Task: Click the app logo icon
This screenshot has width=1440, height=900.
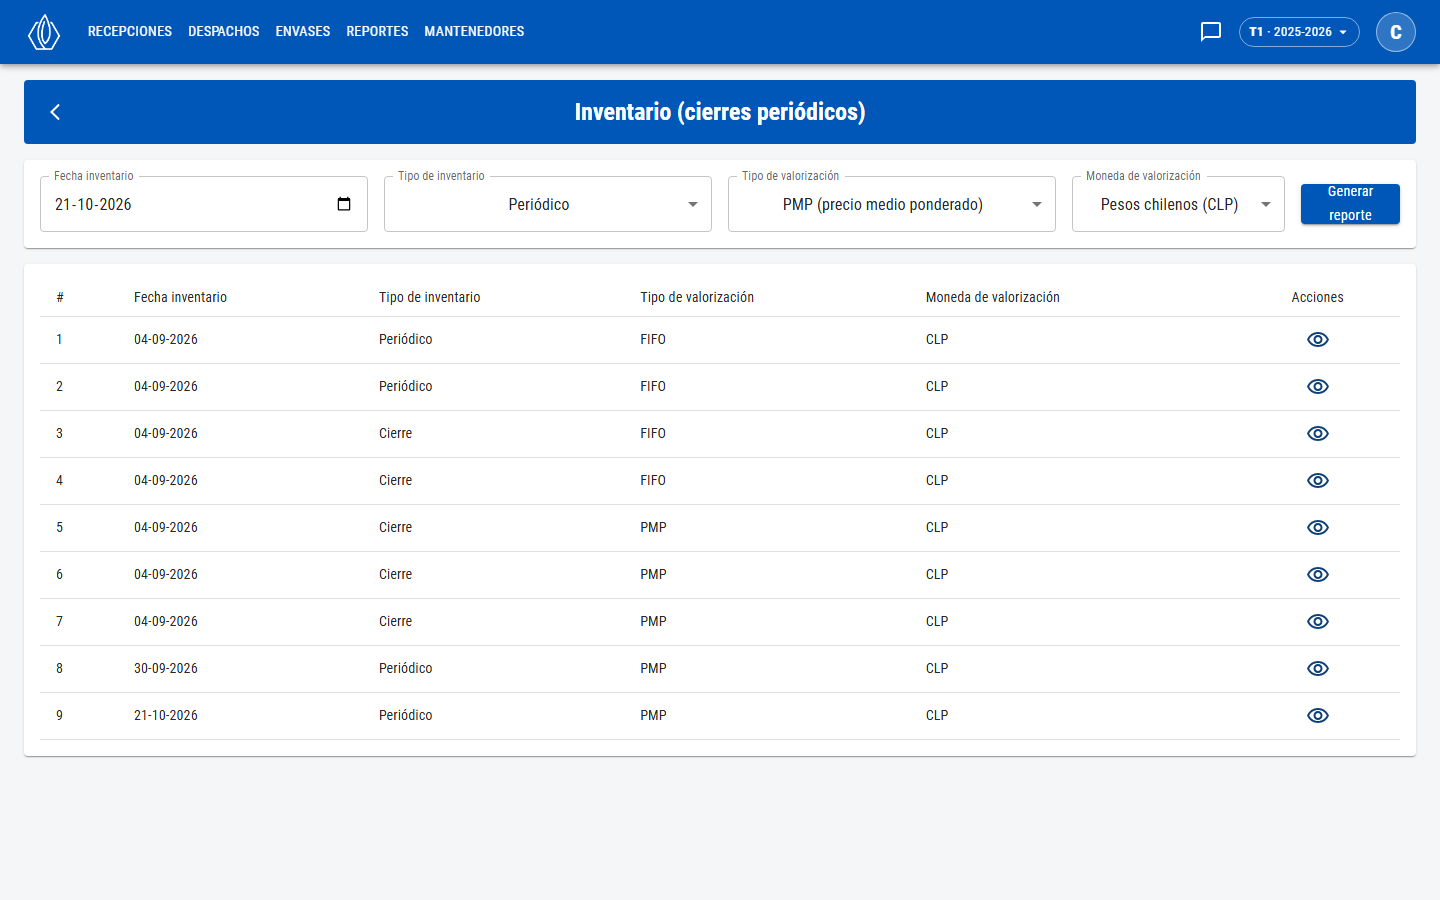Action: pyautogui.click(x=44, y=32)
